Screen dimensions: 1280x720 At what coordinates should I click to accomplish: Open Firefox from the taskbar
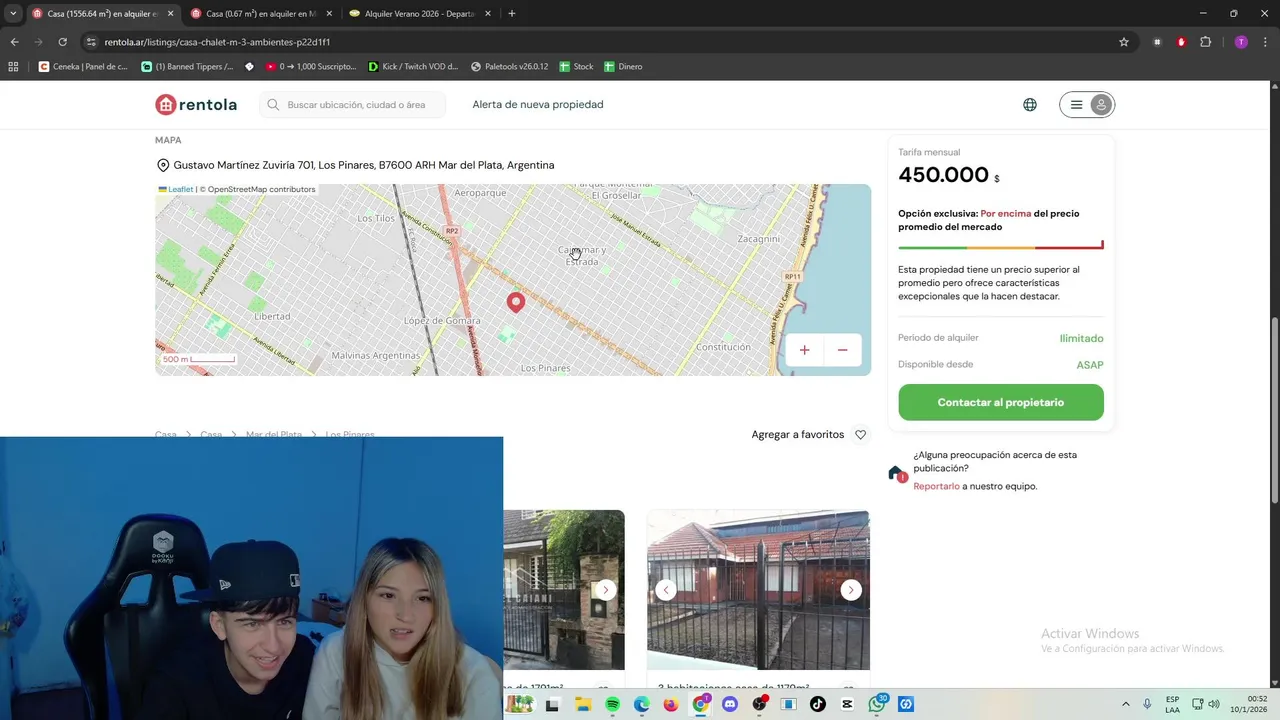point(671,704)
